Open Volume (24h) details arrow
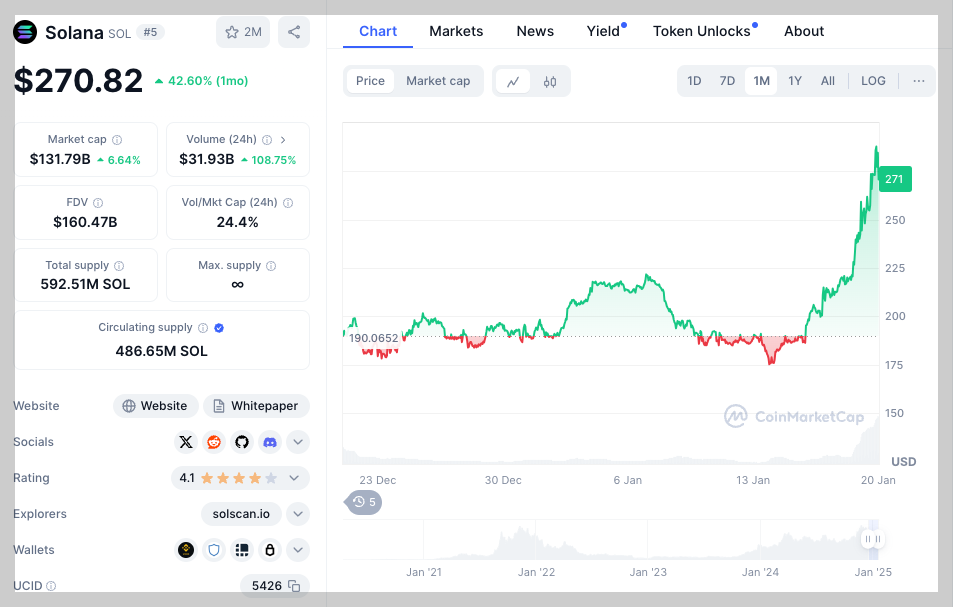The image size is (953, 607). (x=283, y=140)
